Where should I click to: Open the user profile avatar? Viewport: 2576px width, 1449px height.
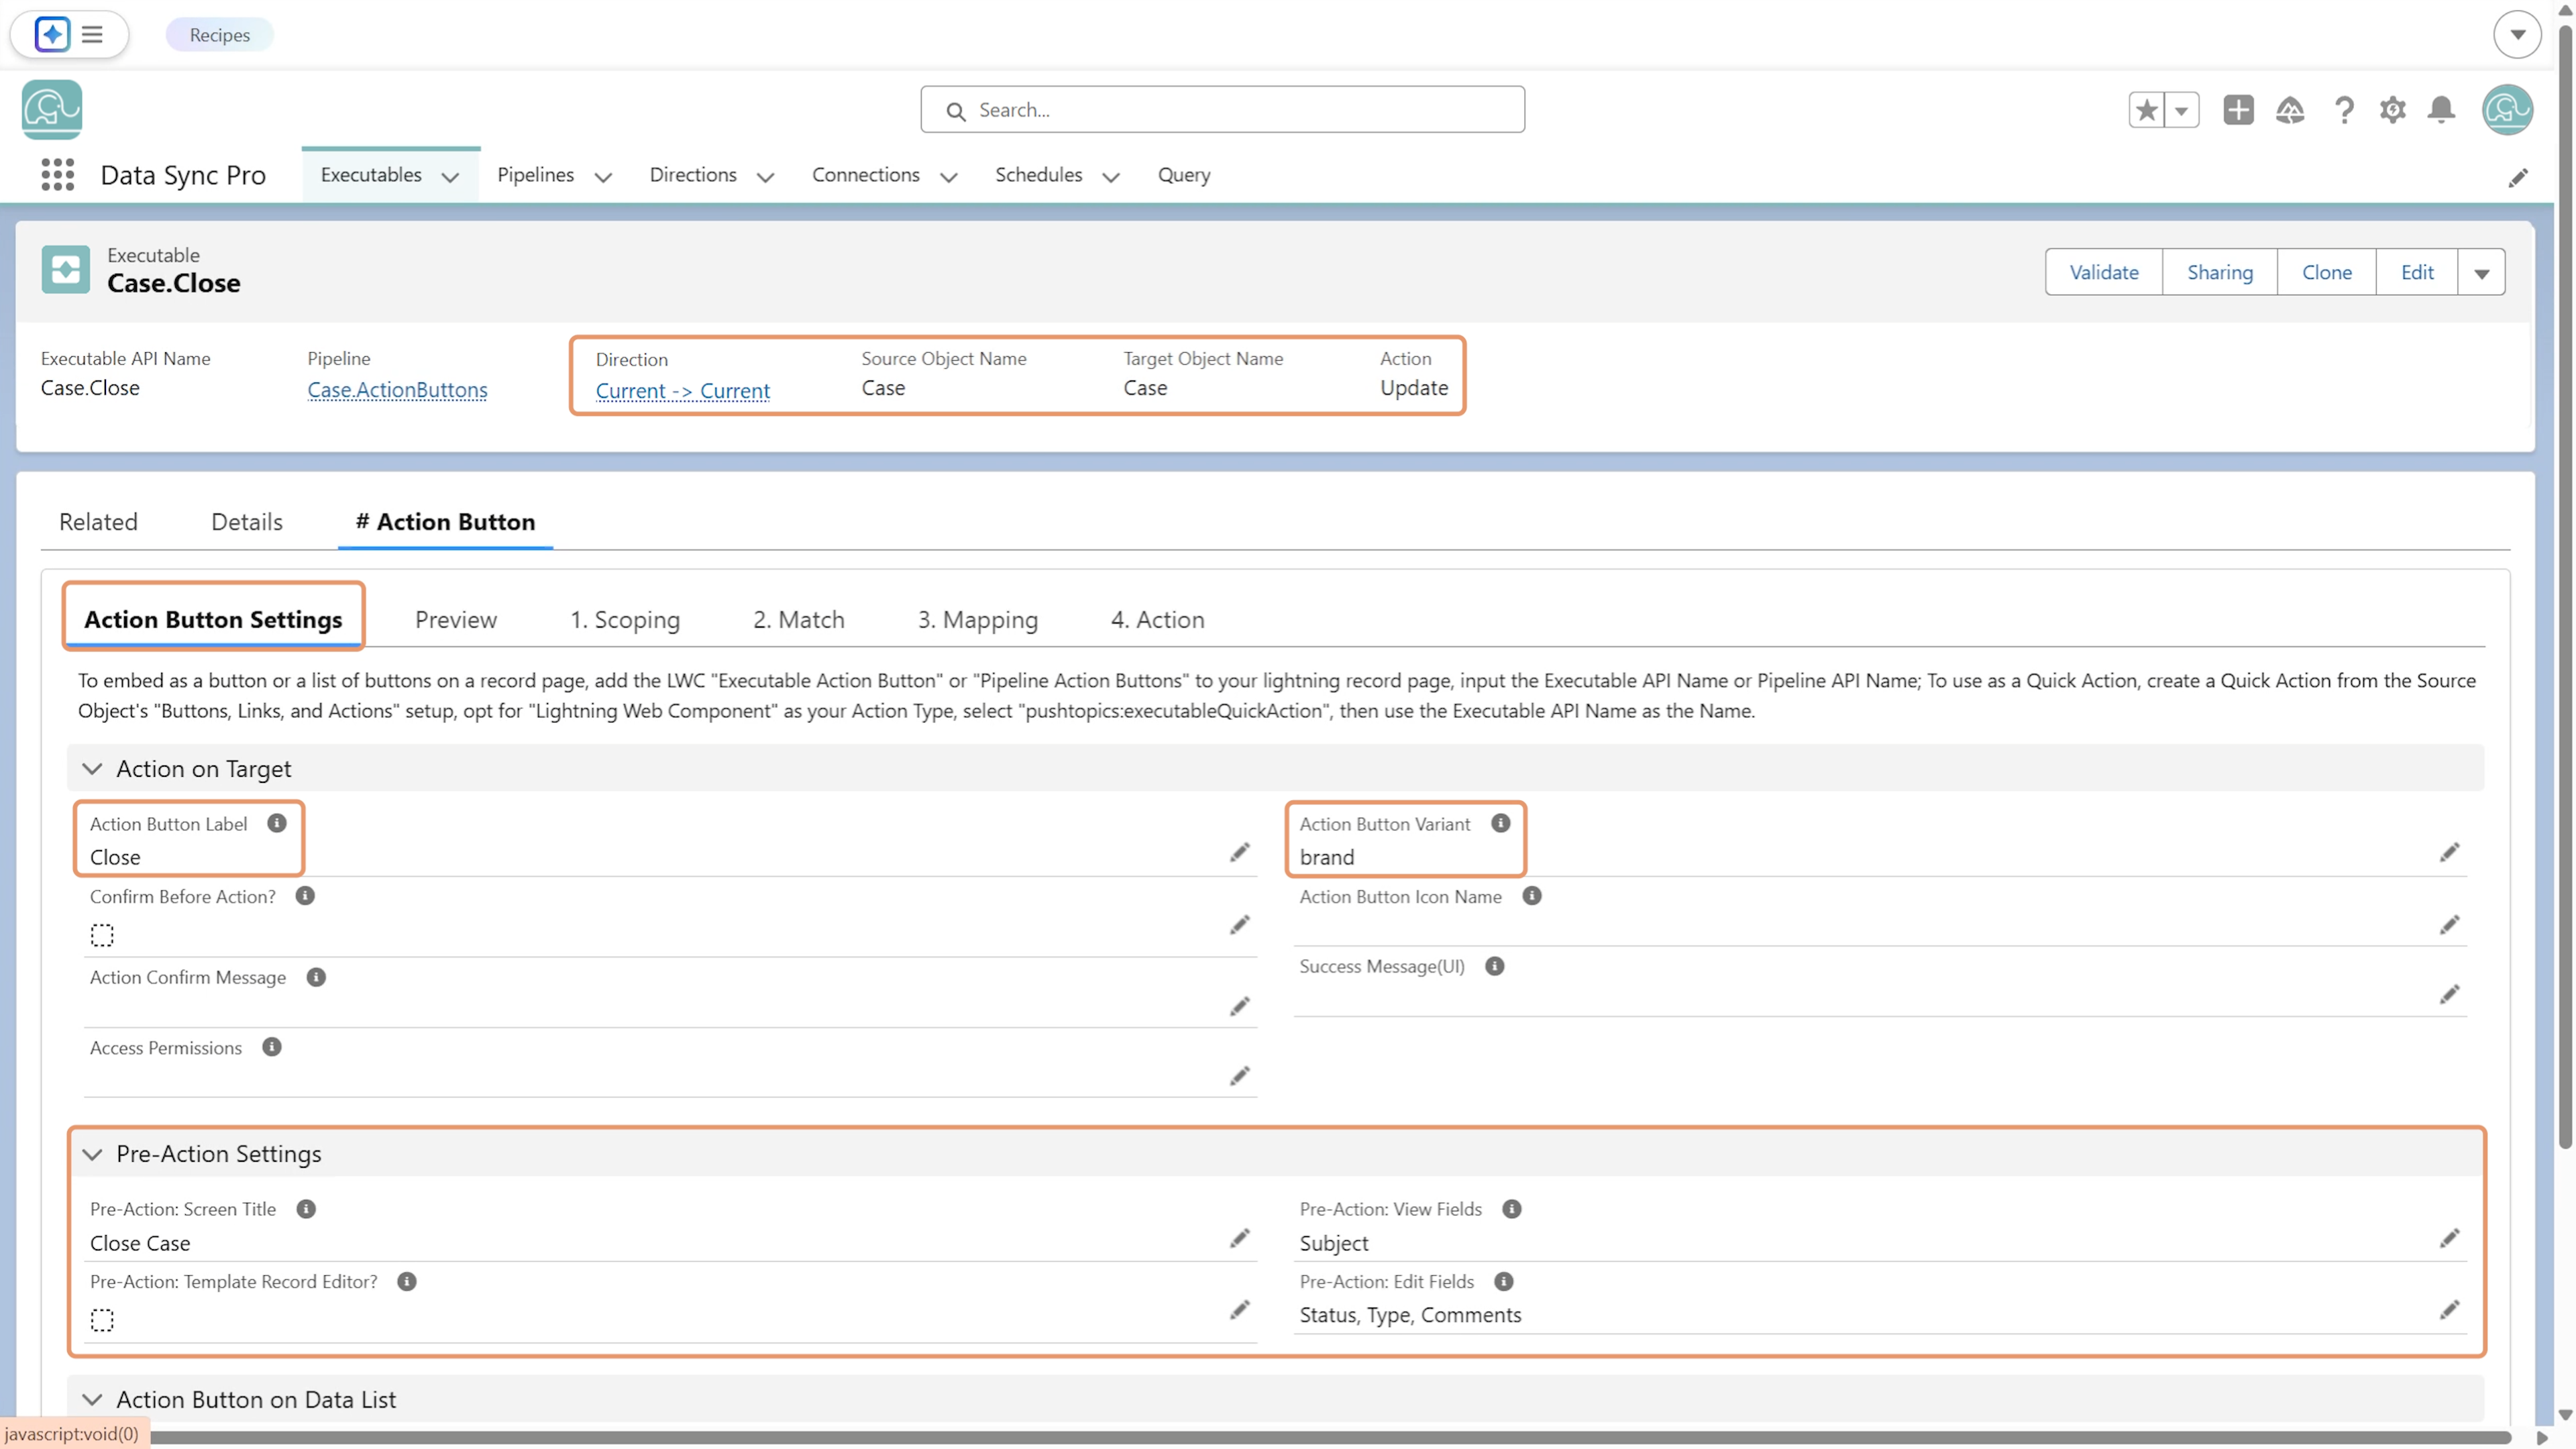pos(2507,110)
